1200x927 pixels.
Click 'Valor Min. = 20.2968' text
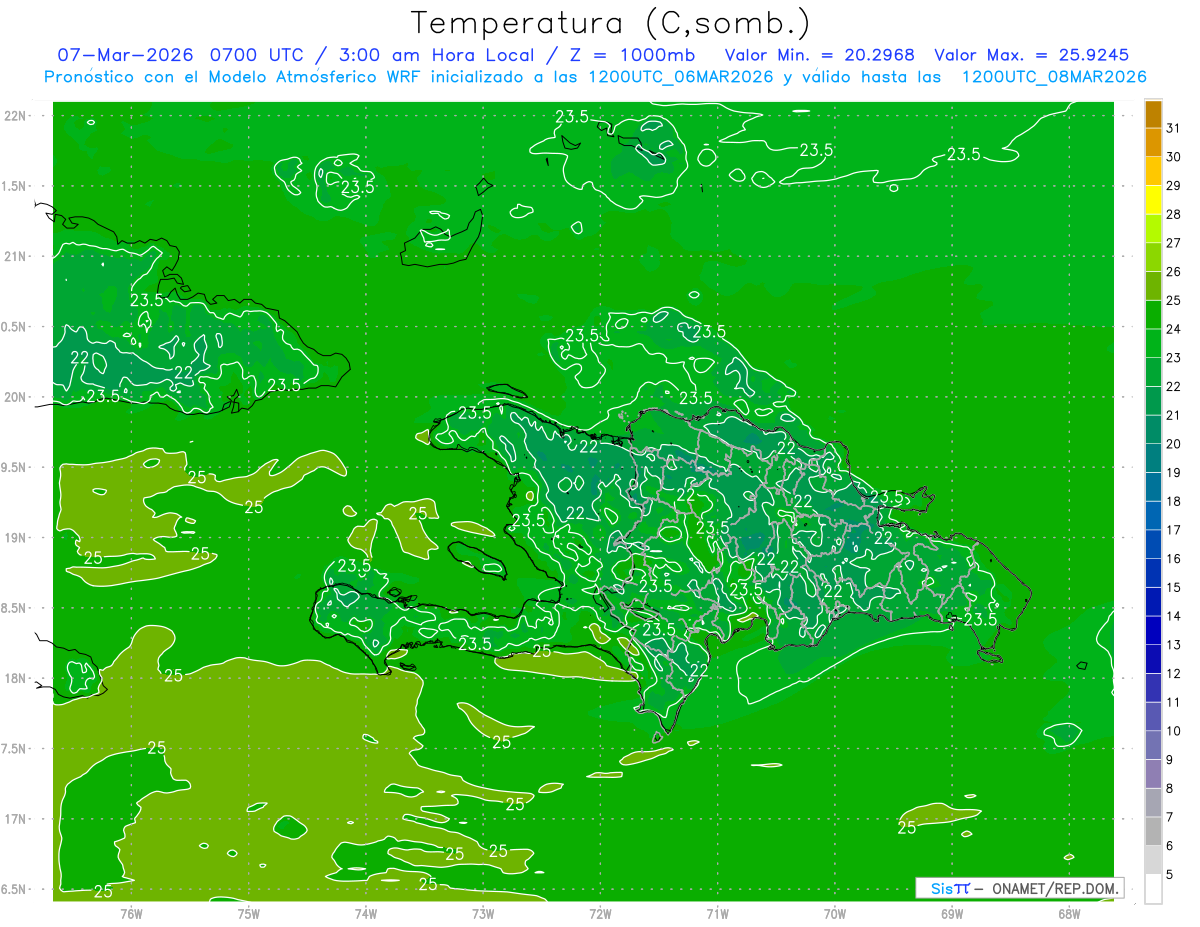[x=820, y=55]
